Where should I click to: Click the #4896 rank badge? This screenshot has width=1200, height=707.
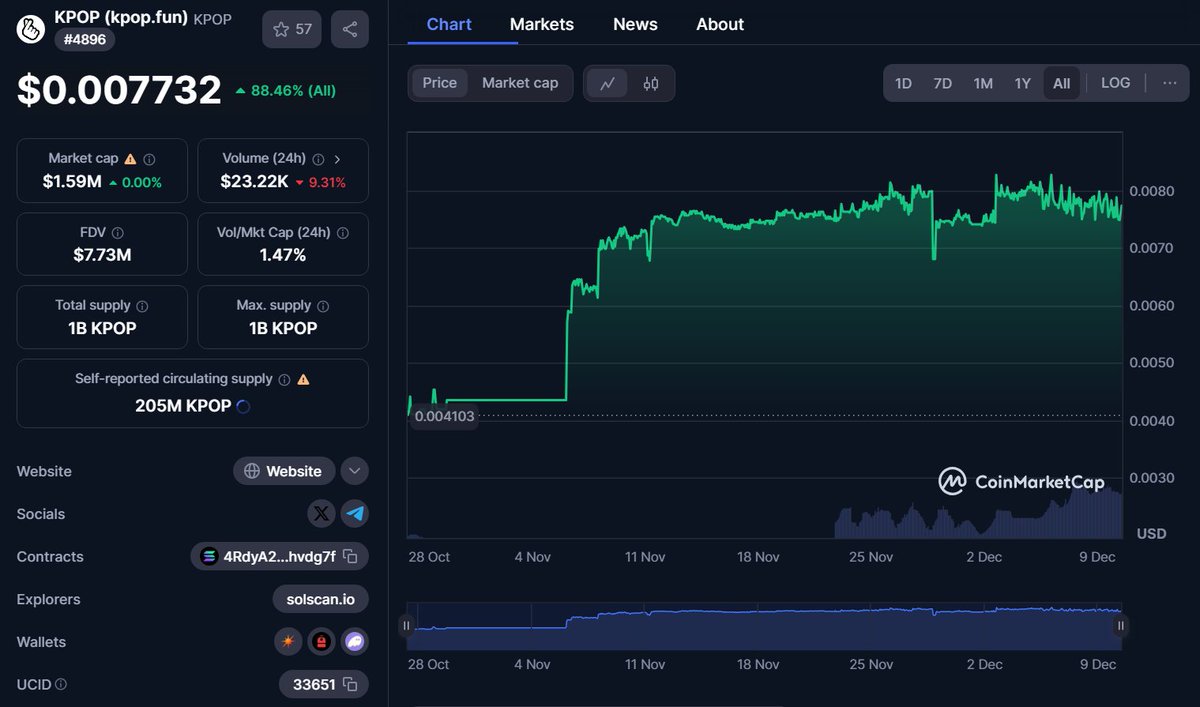[x=85, y=39]
